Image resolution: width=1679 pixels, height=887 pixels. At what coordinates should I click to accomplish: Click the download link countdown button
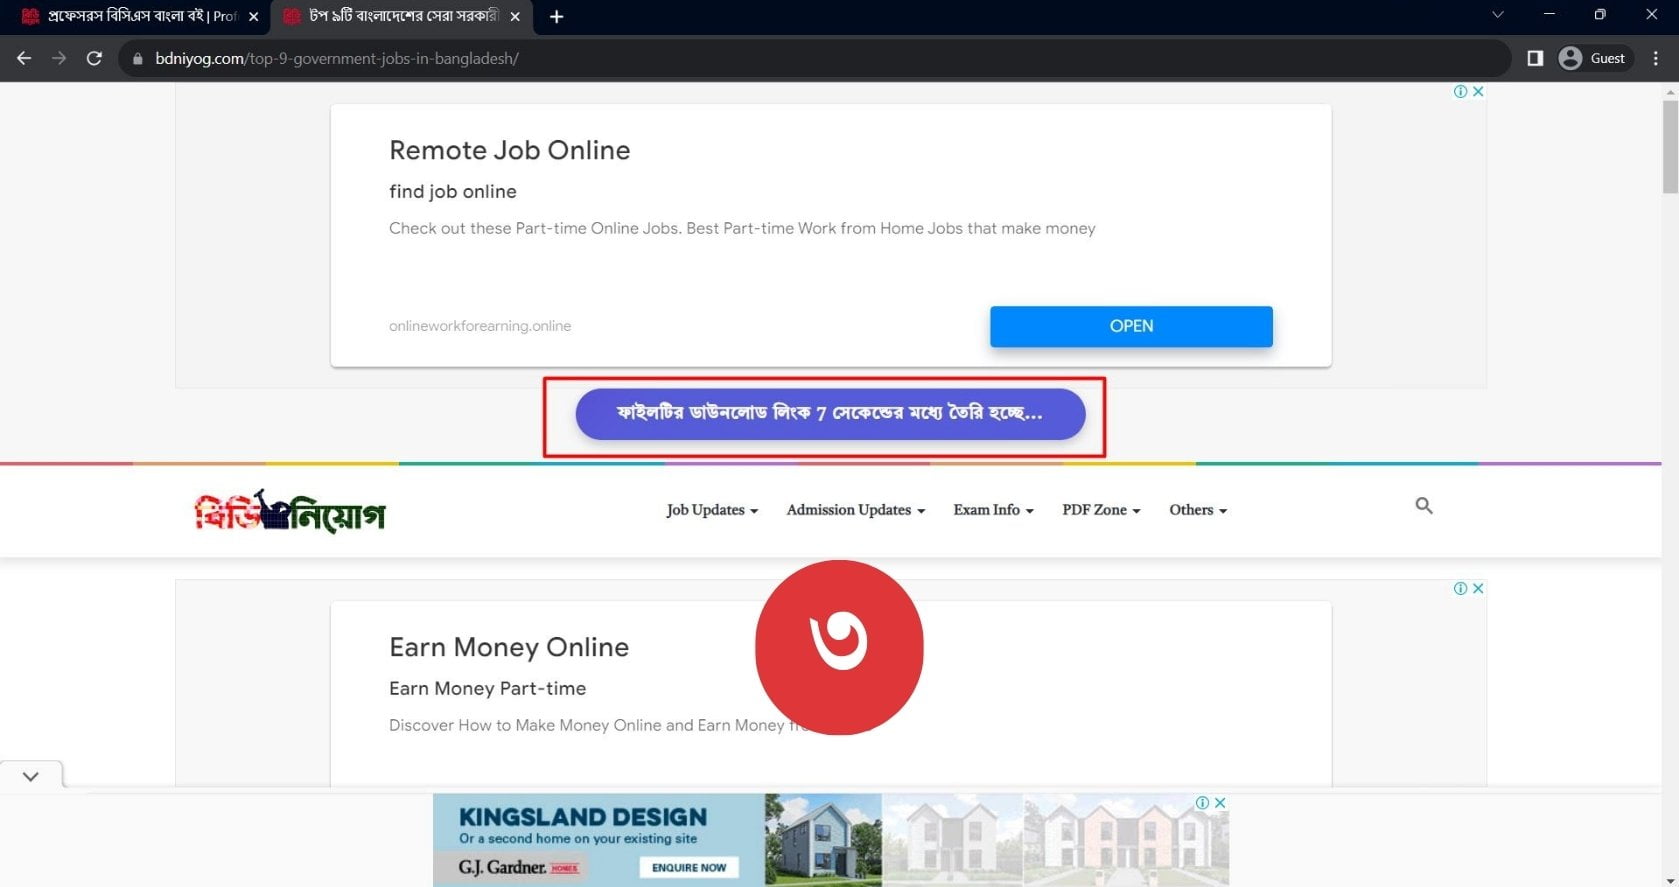tap(830, 414)
